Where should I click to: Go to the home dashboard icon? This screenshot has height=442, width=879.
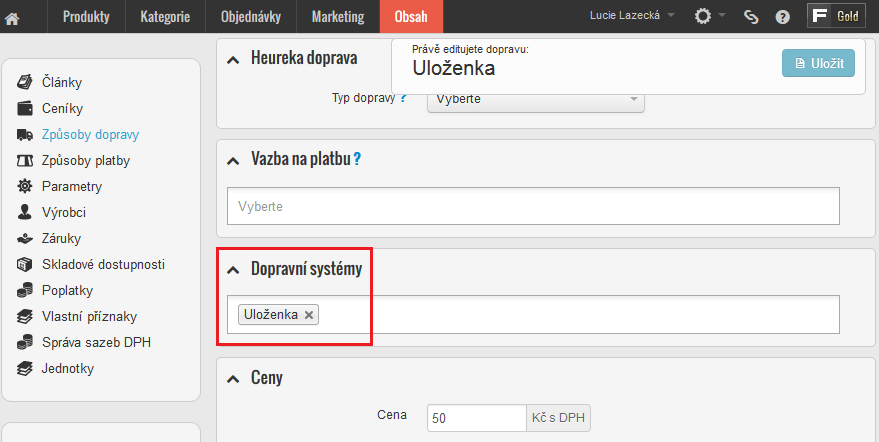click(x=12, y=18)
